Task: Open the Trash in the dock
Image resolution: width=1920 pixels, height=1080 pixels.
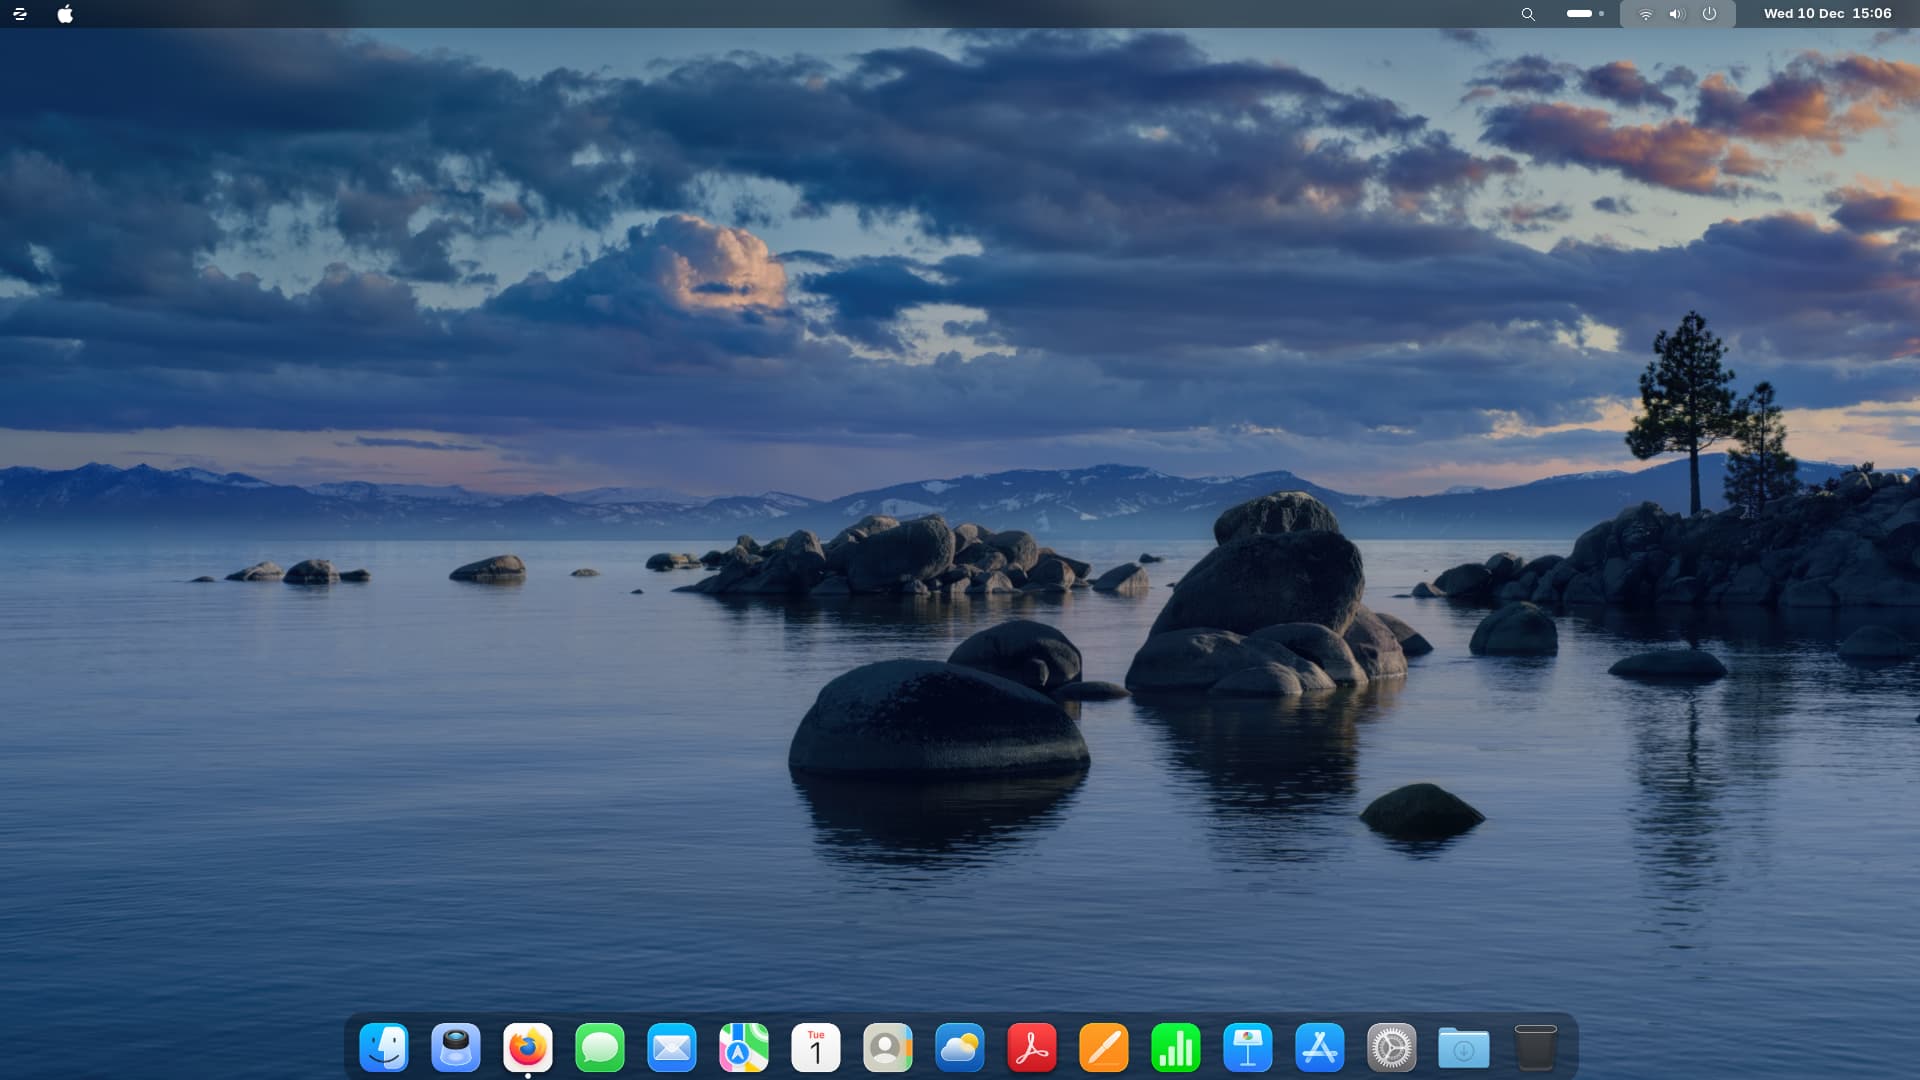Action: (1536, 1048)
